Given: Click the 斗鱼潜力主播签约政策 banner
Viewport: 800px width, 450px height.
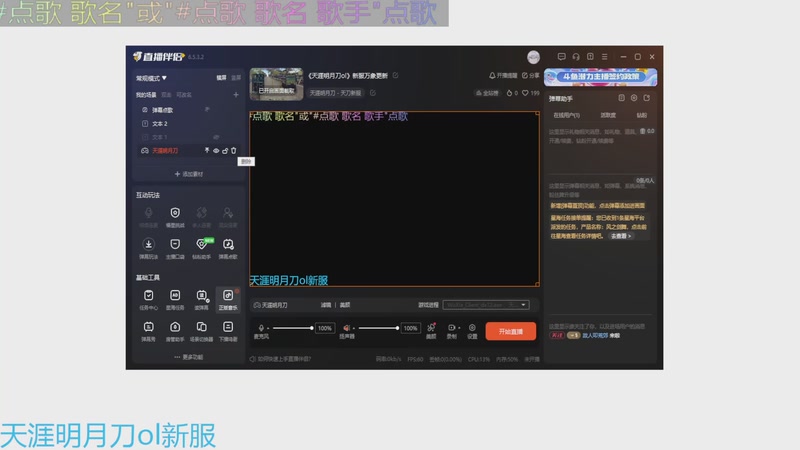Looking at the screenshot, I should (x=601, y=77).
